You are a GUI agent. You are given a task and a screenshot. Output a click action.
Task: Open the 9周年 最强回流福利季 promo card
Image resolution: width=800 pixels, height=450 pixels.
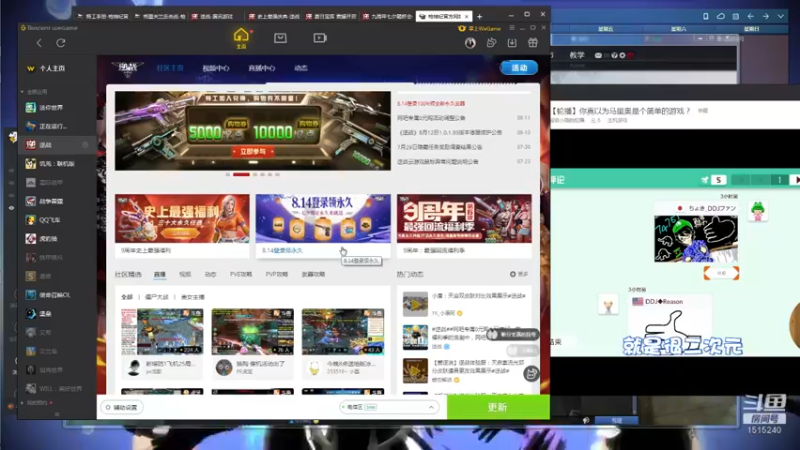(464, 226)
